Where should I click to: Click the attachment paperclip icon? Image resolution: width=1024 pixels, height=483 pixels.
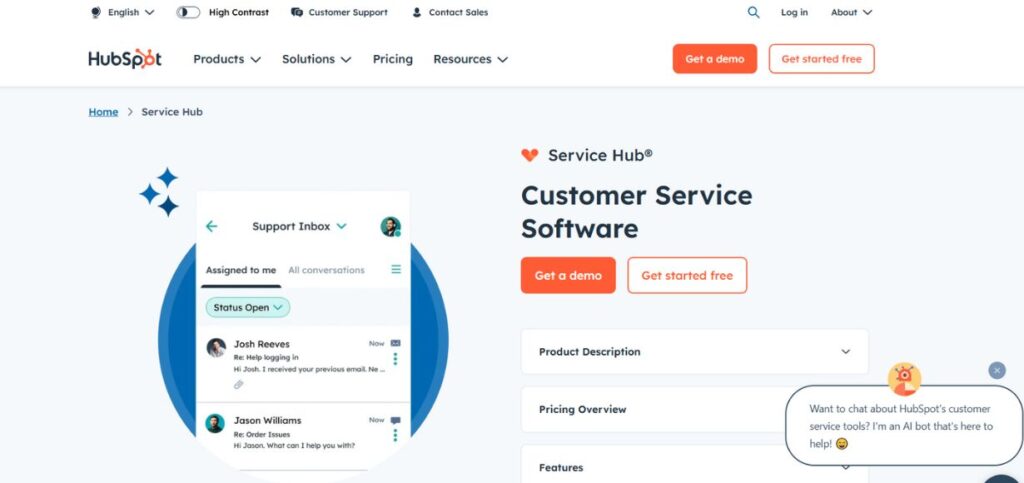(x=239, y=384)
